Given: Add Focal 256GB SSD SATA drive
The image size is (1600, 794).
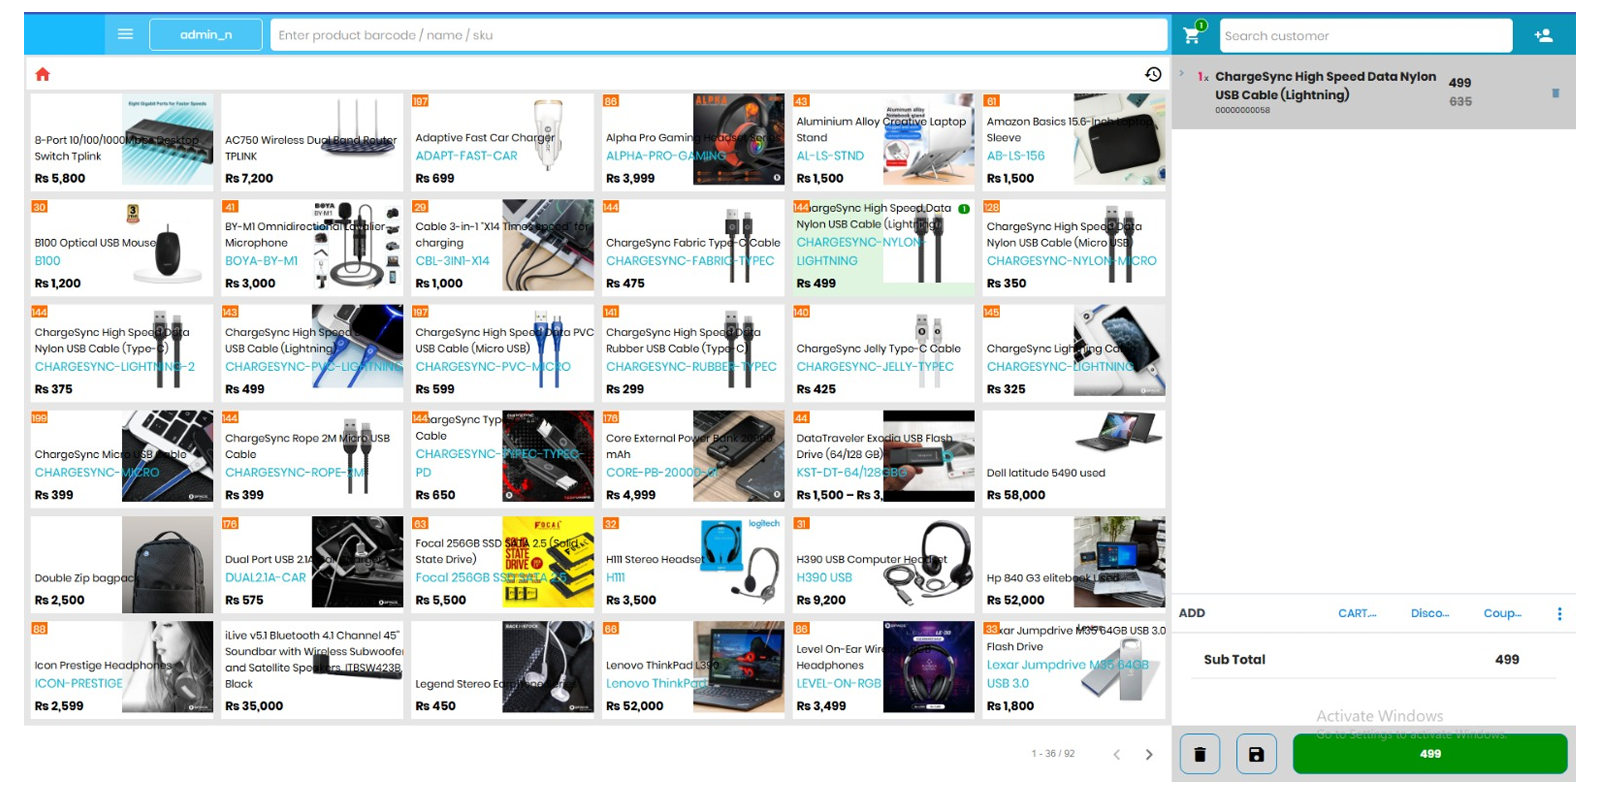Looking at the screenshot, I should (503, 563).
